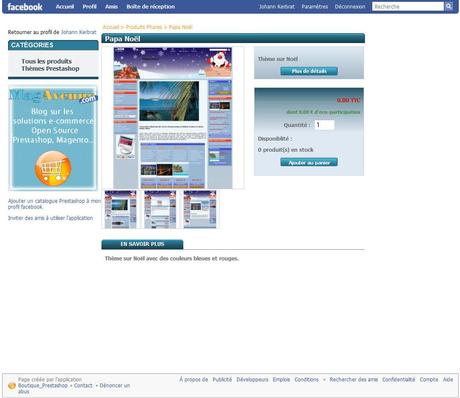Click Aide footer link
Screen dimensions: 460x398
[448, 380]
